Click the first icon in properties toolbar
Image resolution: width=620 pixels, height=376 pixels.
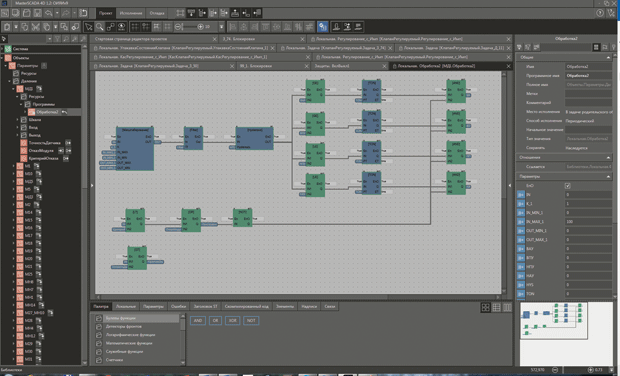click(x=519, y=47)
